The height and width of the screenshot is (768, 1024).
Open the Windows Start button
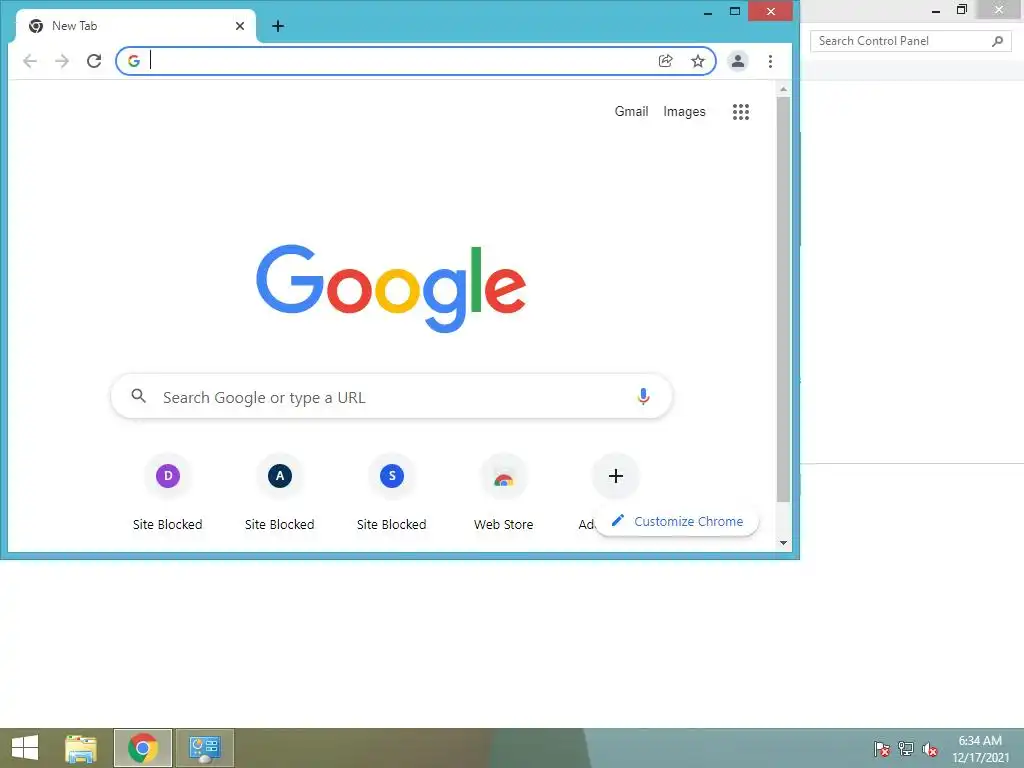25,748
